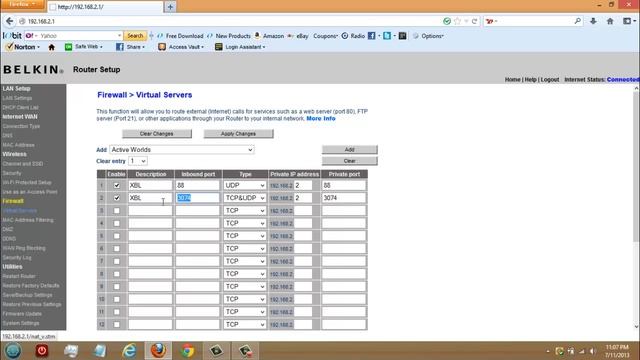The width and height of the screenshot is (640, 360).
Task: Launch Internet Explorer from the taskbar
Action: 129,351
